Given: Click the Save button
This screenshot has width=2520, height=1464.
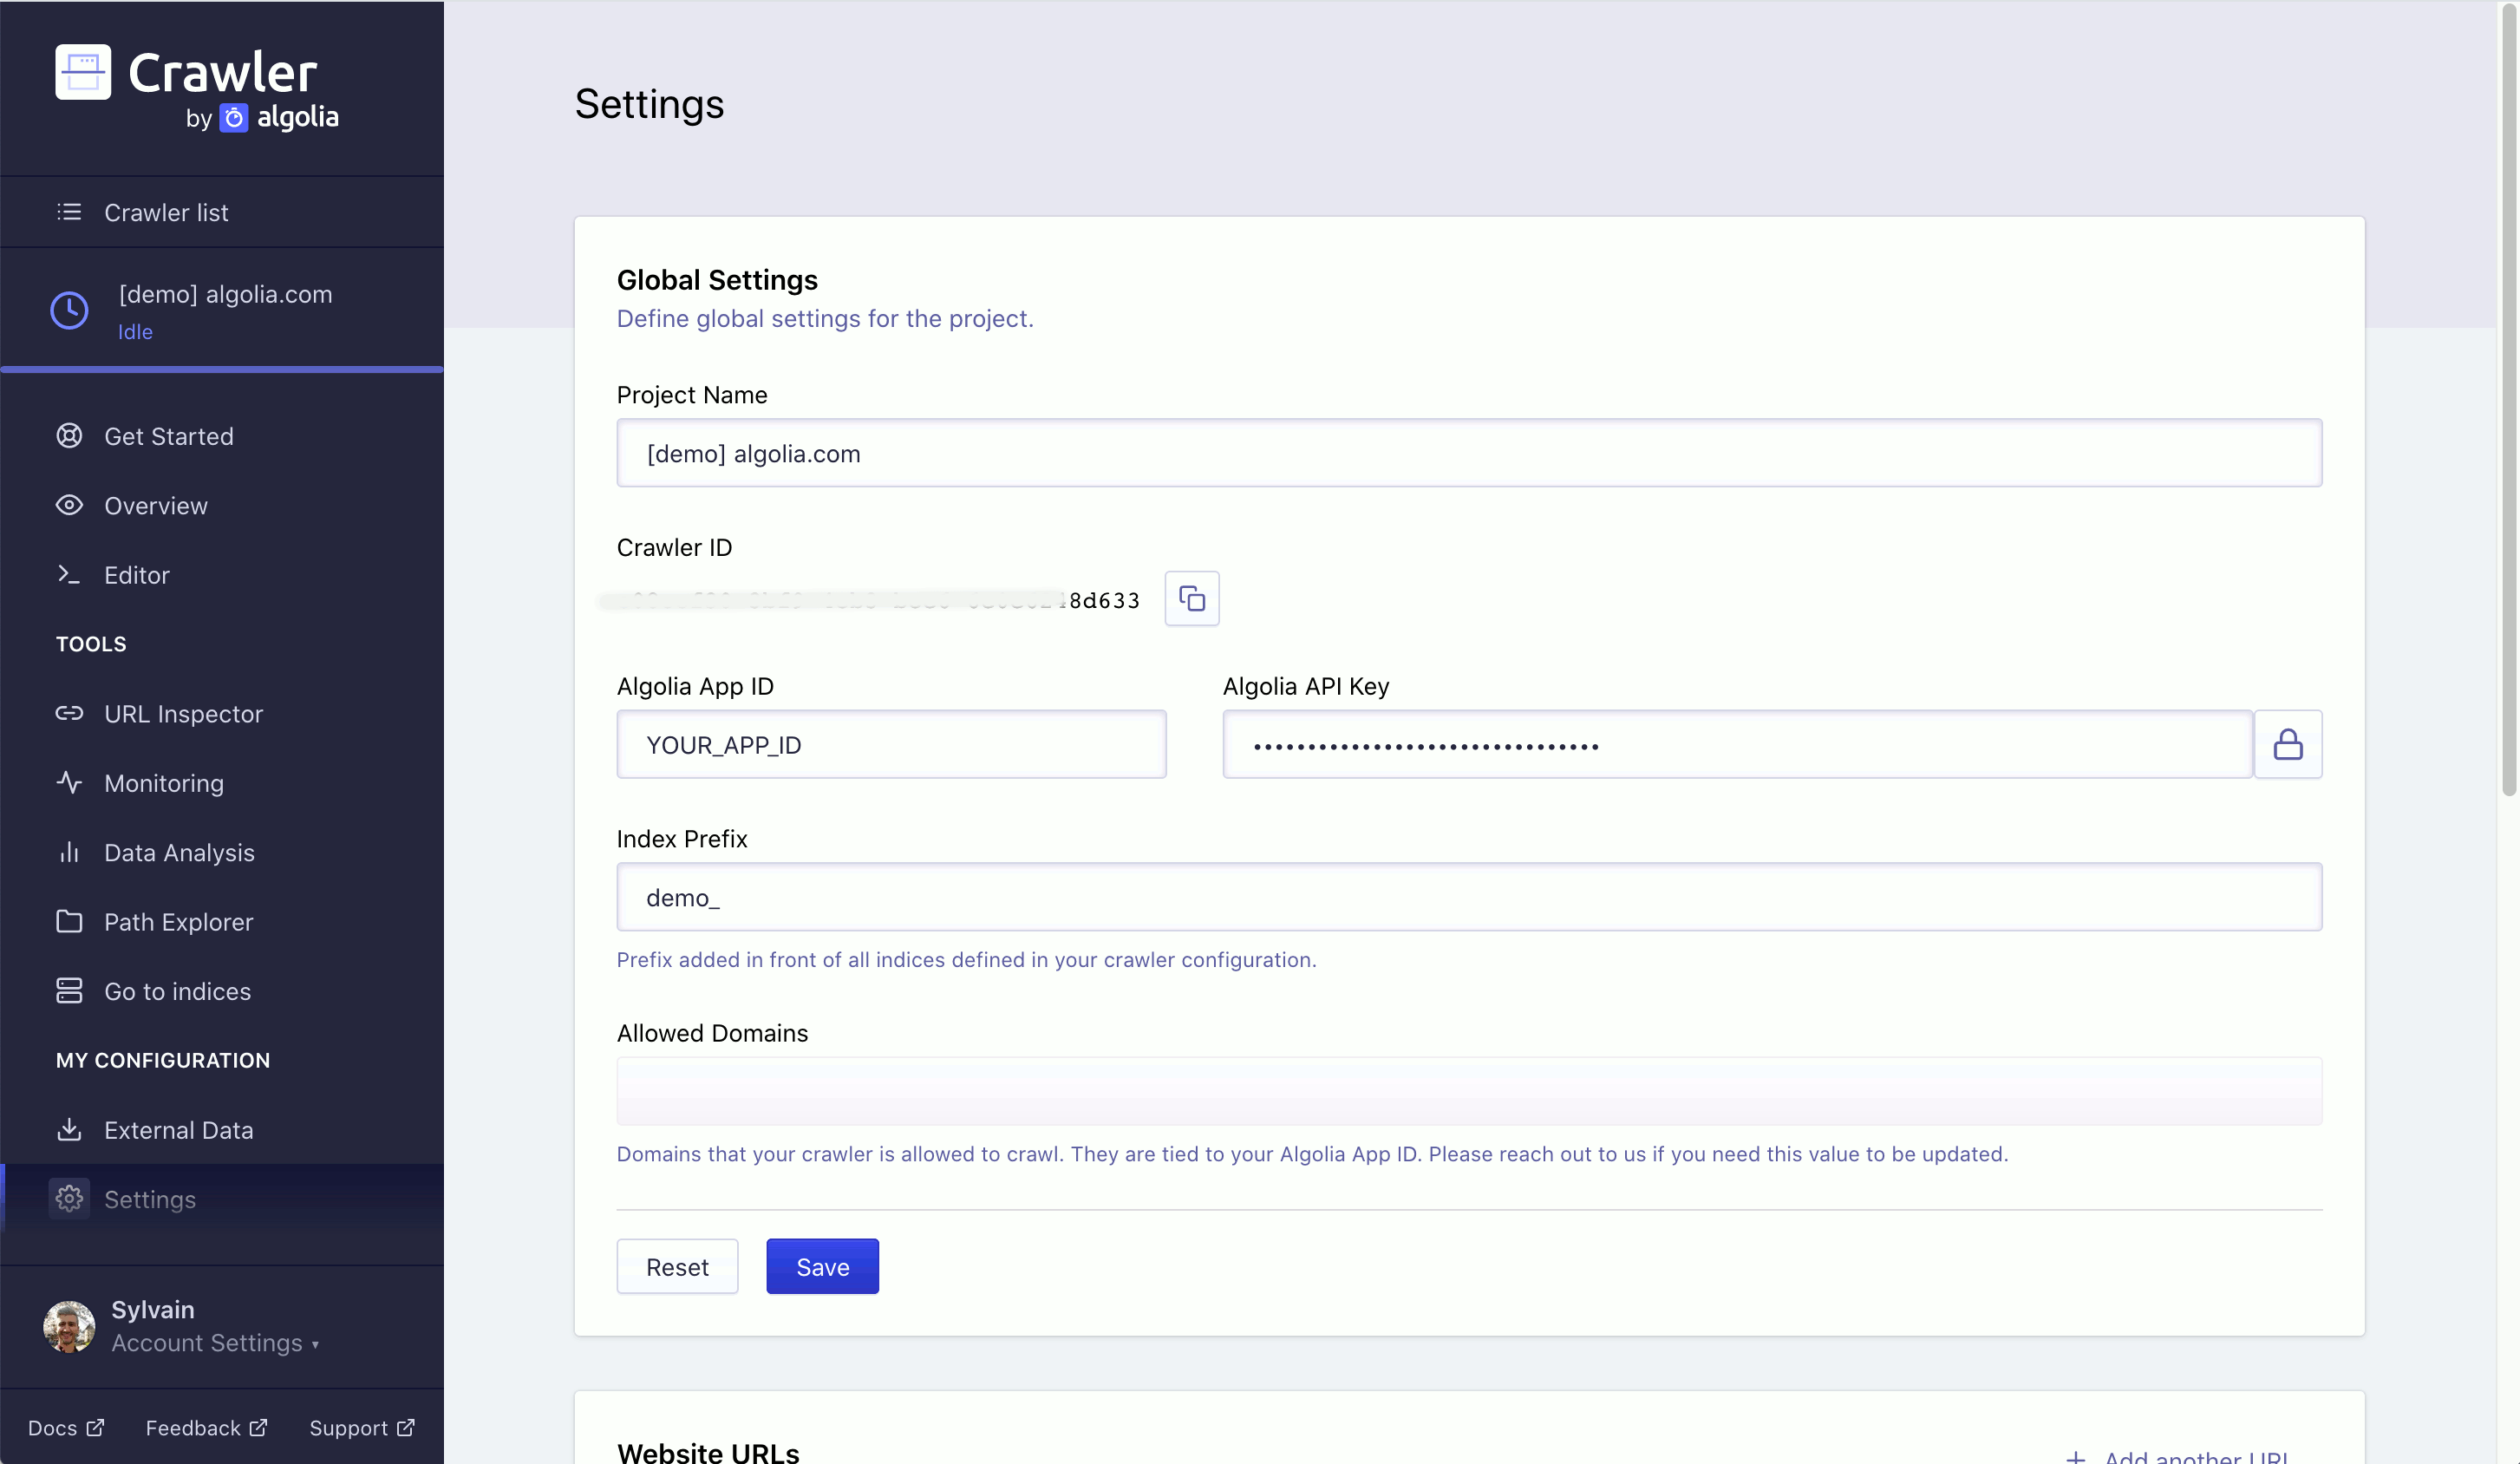Looking at the screenshot, I should click(x=823, y=1267).
